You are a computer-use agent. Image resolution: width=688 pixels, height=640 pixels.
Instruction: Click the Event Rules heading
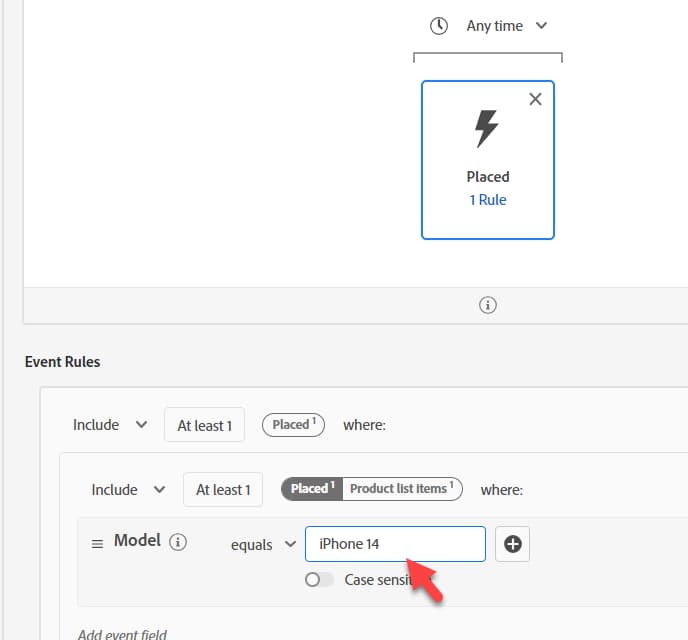coord(62,361)
